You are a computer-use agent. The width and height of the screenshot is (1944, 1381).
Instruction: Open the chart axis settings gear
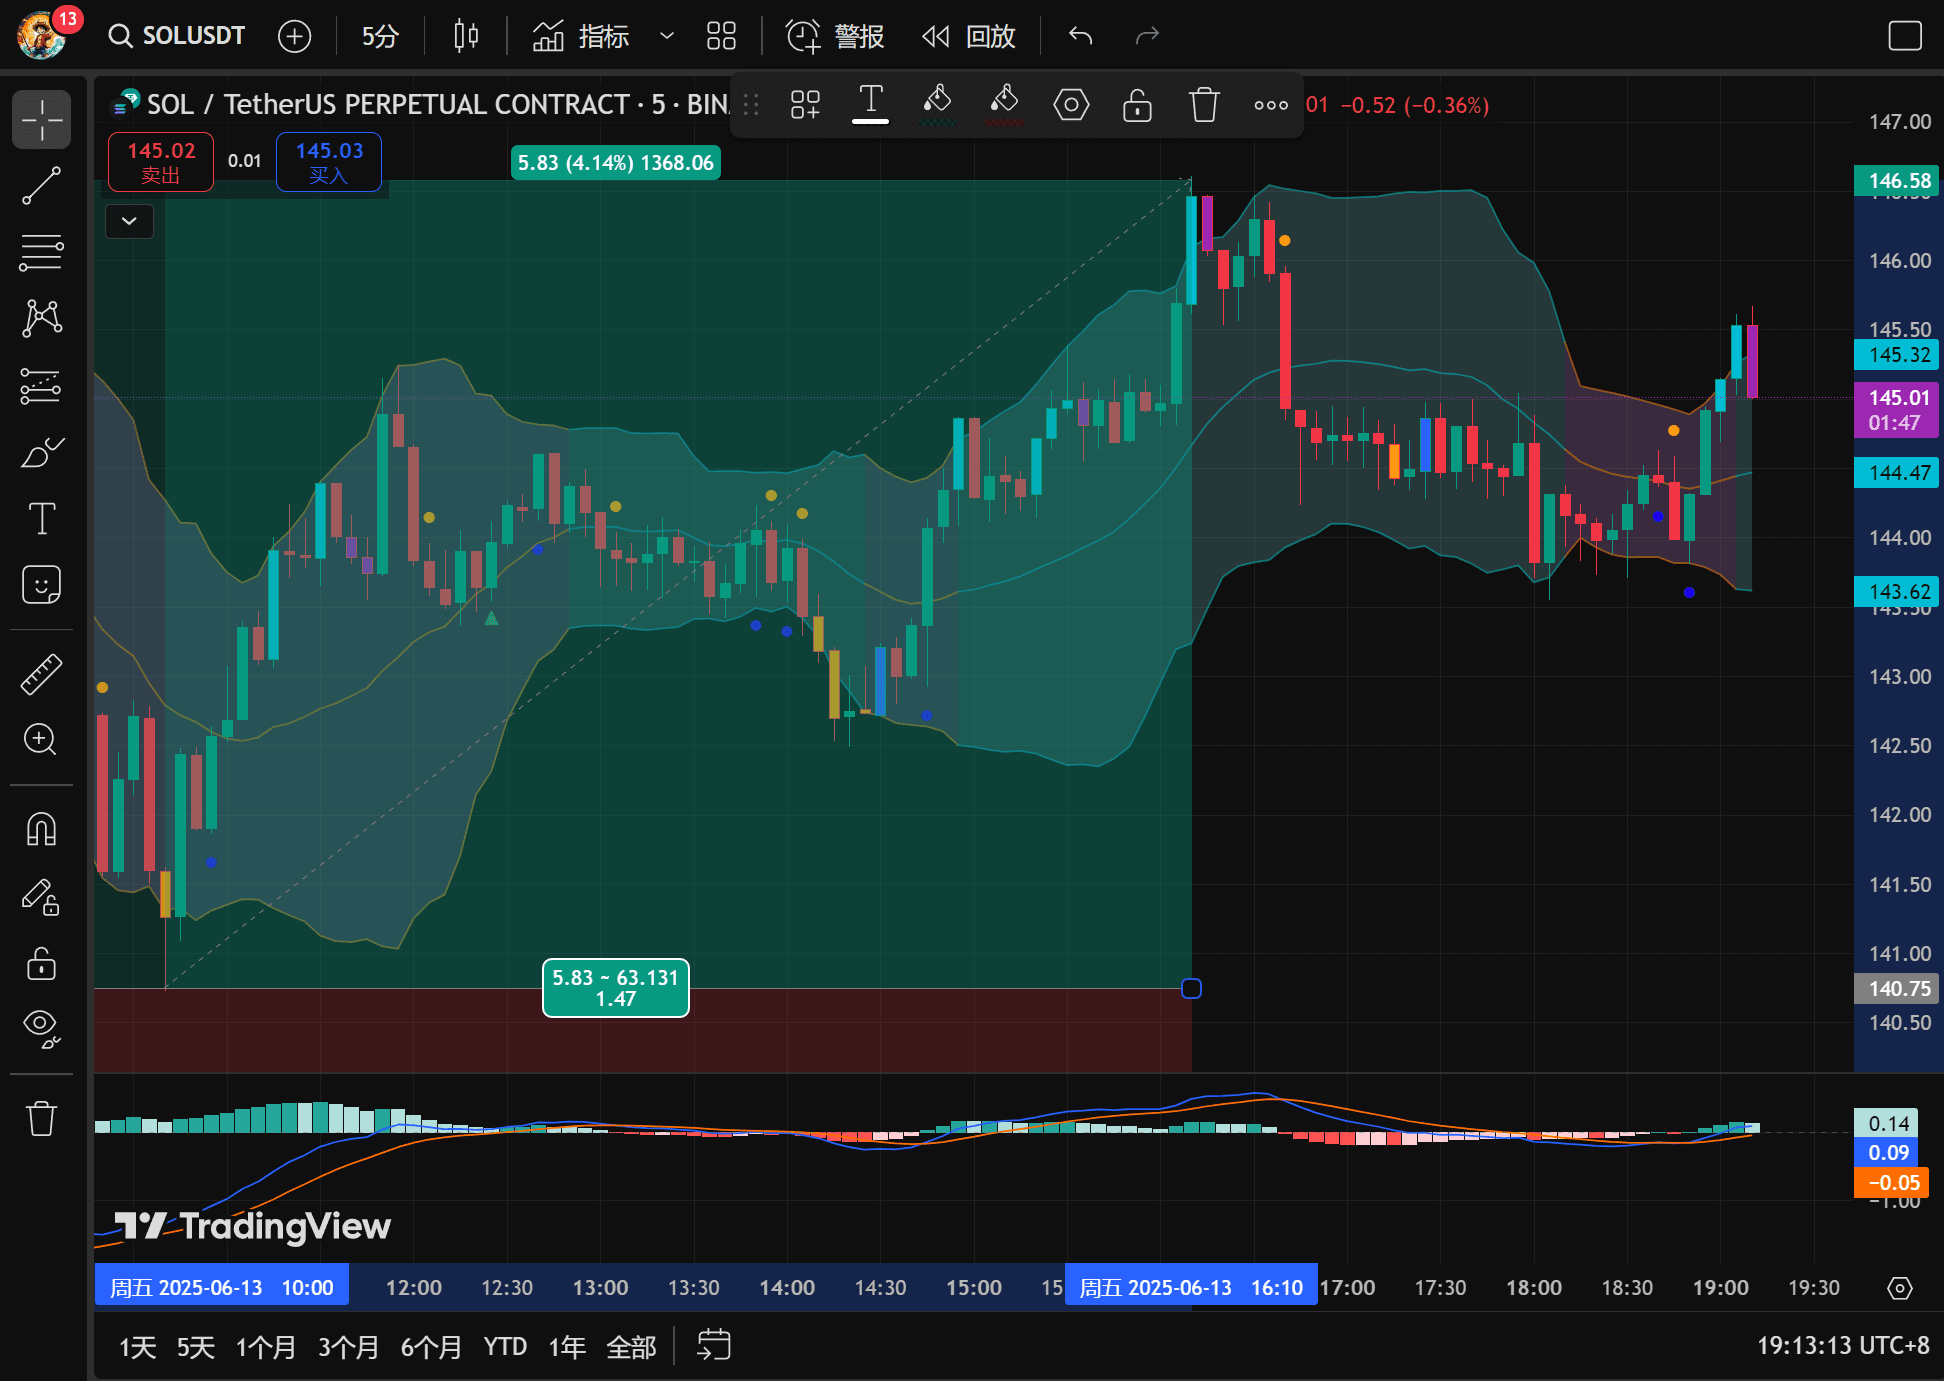(x=1899, y=1288)
